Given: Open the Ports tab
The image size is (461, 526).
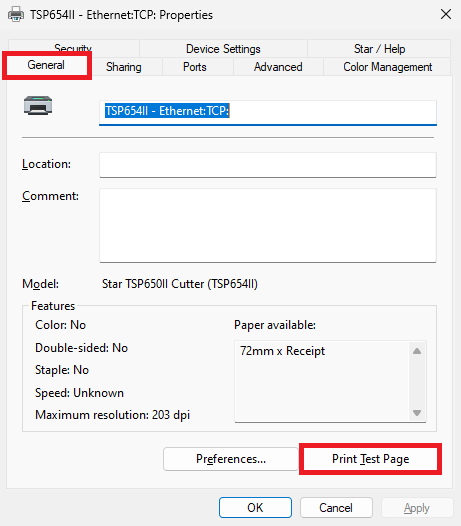Looking at the screenshot, I should 195,67.
